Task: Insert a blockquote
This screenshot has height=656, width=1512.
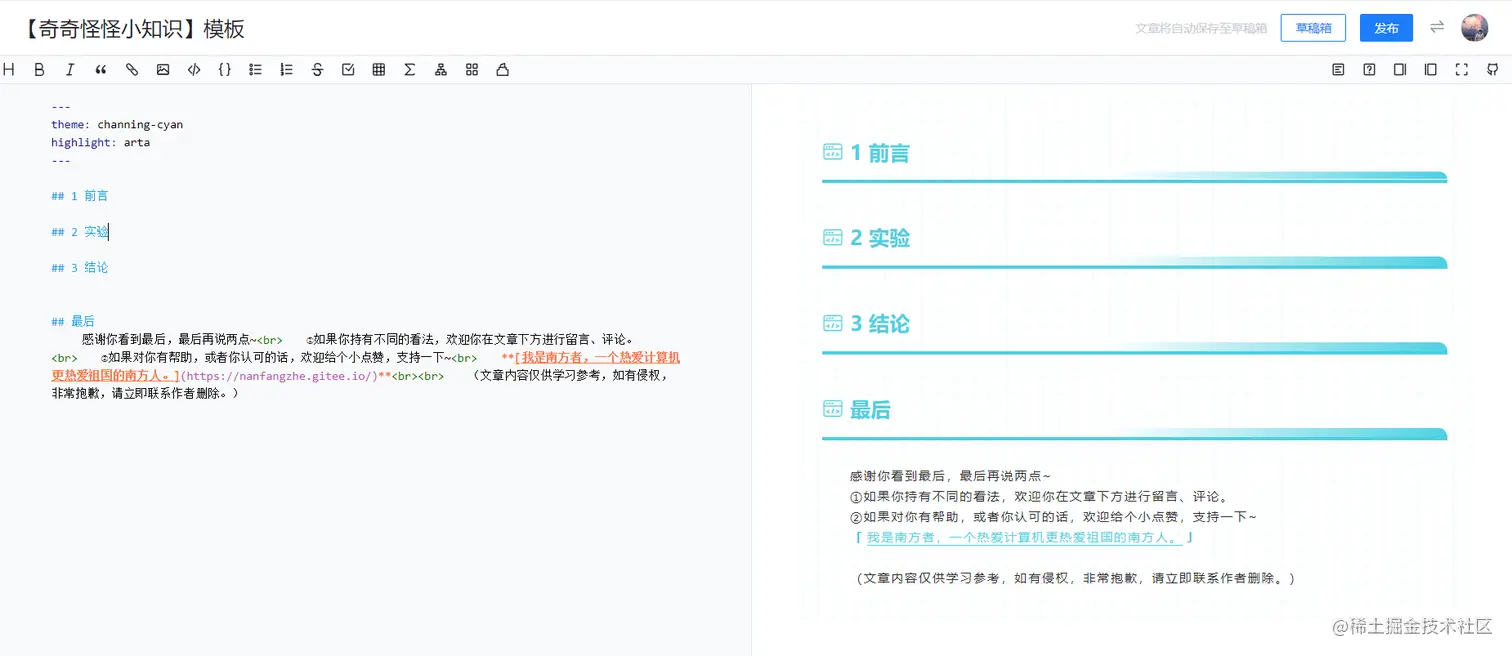Action: pyautogui.click(x=101, y=70)
